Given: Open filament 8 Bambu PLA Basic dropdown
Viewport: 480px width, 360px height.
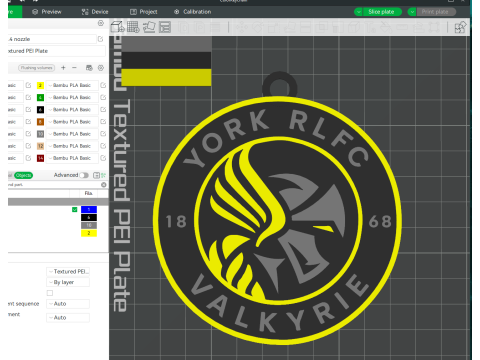Looking at the screenshot, I should click(x=72, y=122).
